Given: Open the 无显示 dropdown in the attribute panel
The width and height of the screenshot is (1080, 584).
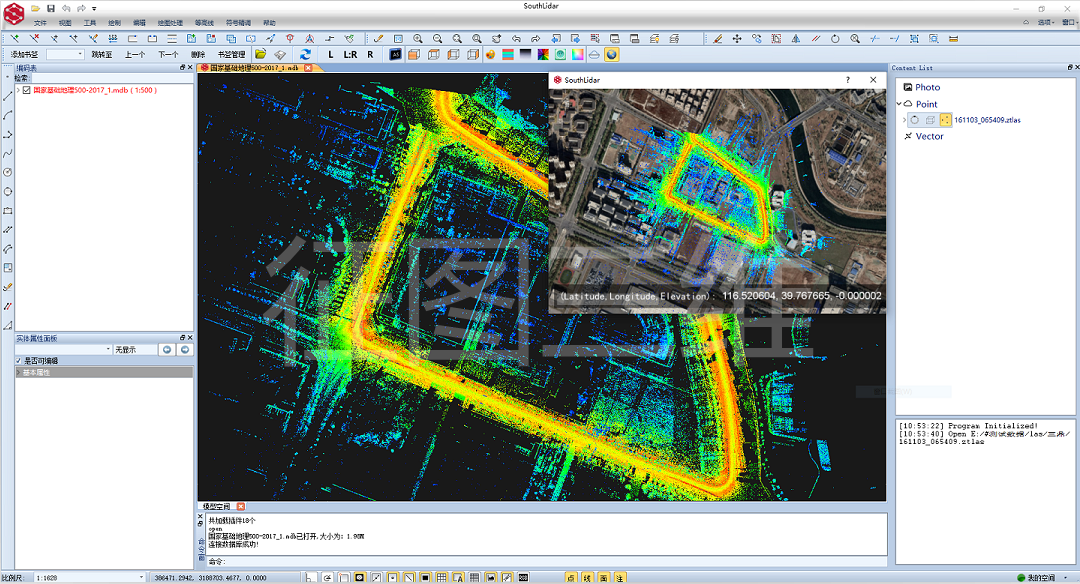Looking at the screenshot, I should tap(135, 350).
